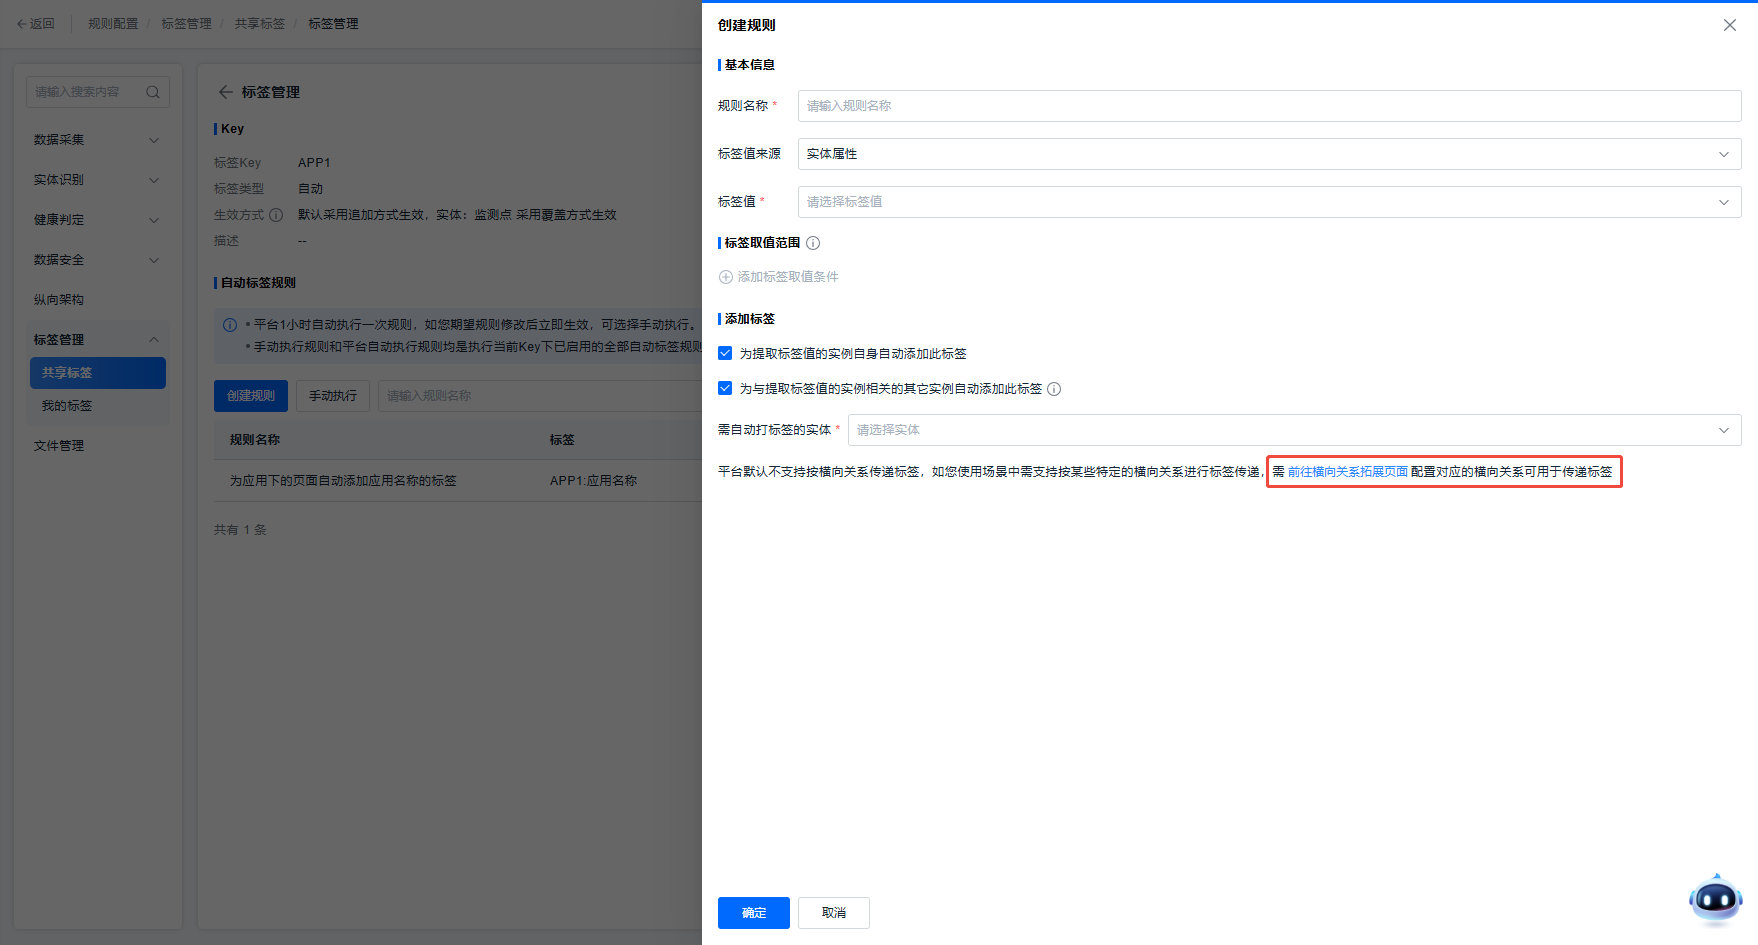Close the 创建规则 panel with X icon

[x=1729, y=25]
